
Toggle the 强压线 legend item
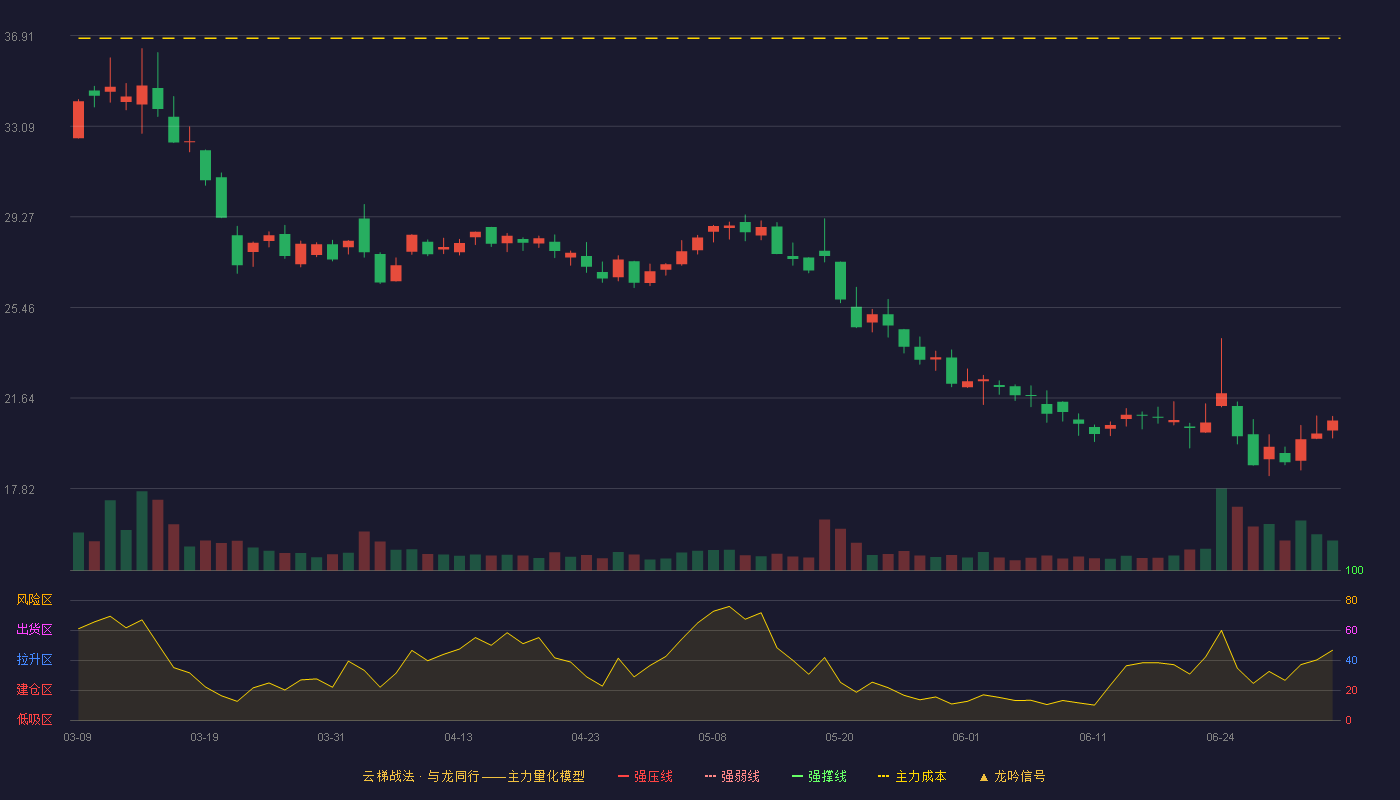coord(645,776)
